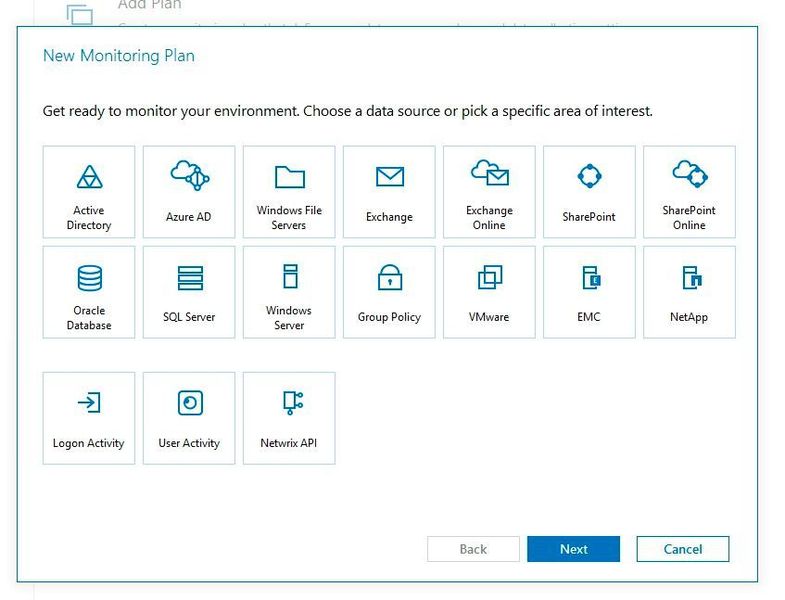Select the SharePoint tile
785x600 pixels.
pos(589,192)
